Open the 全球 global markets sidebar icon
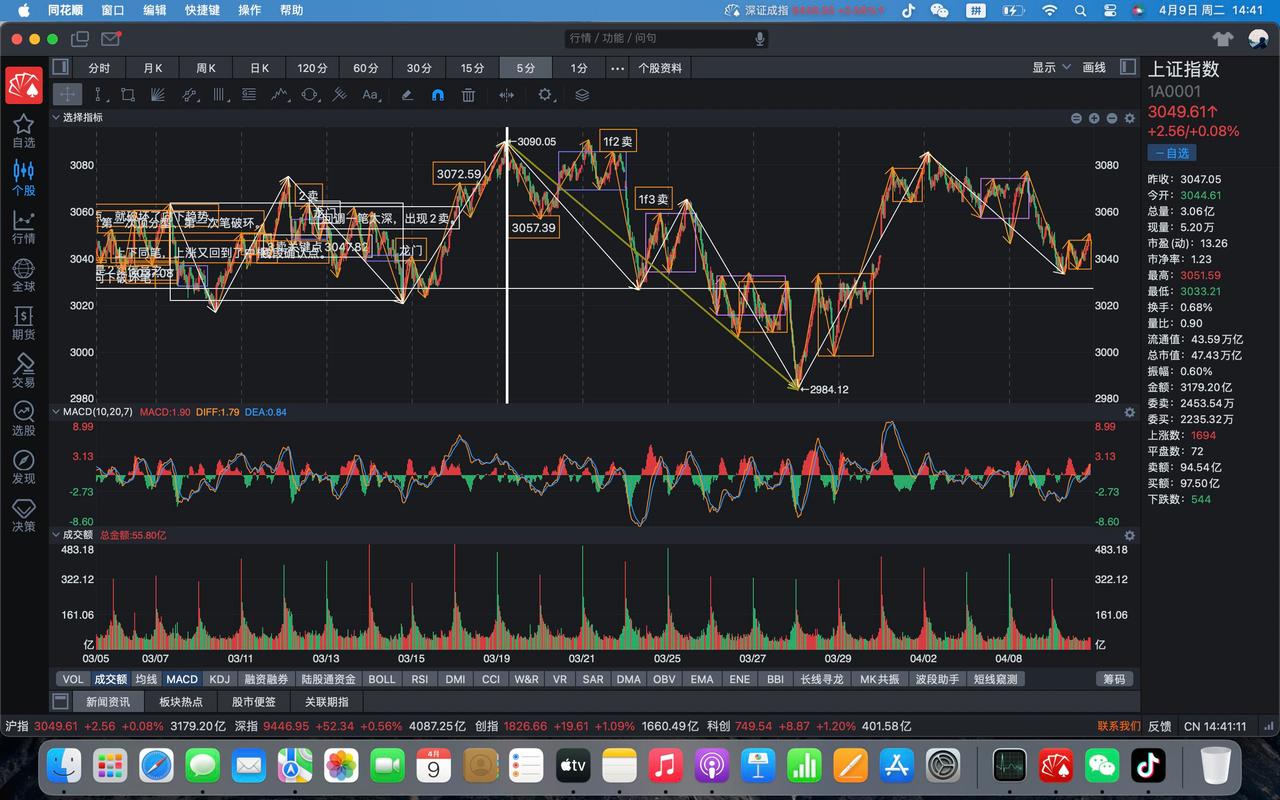1280x800 pixels. (x=23, y=275)
